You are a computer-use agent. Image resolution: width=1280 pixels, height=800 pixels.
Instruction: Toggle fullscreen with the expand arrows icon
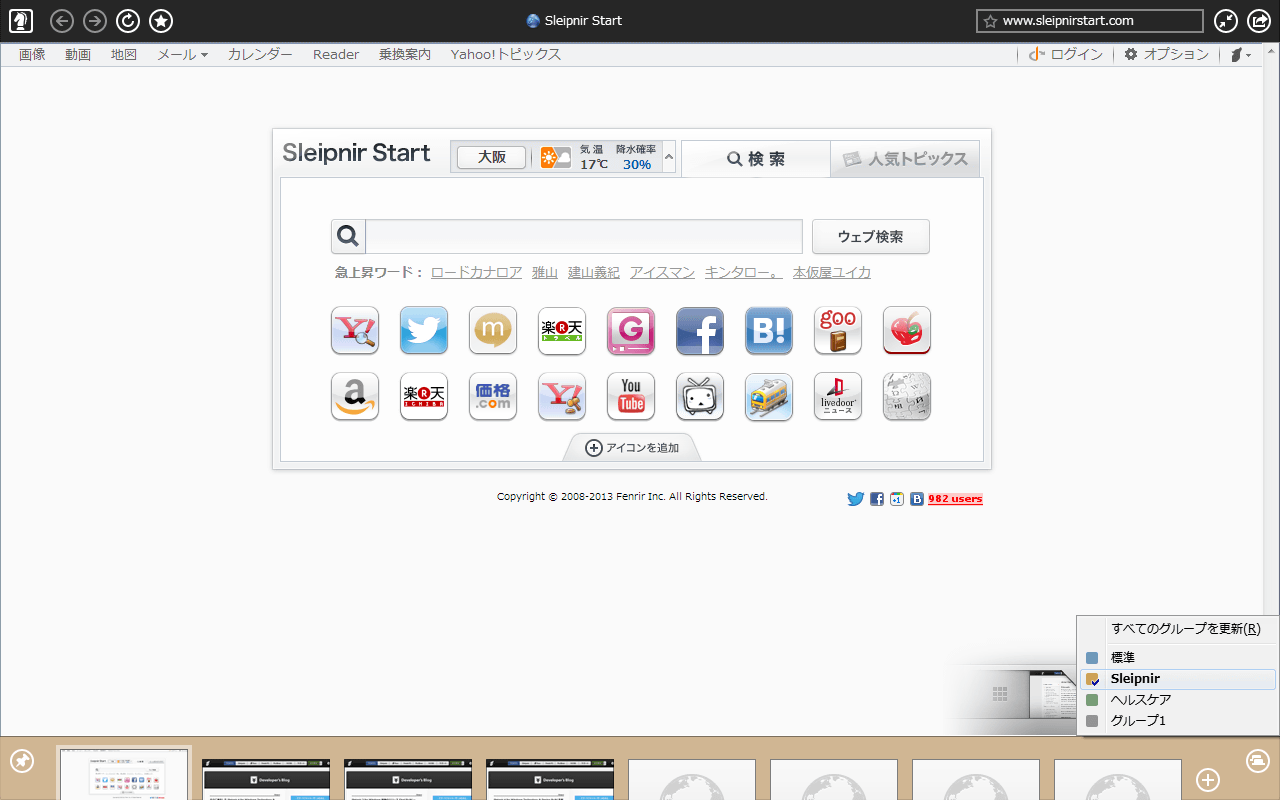pyautogui.click(x=1226, y=20)
